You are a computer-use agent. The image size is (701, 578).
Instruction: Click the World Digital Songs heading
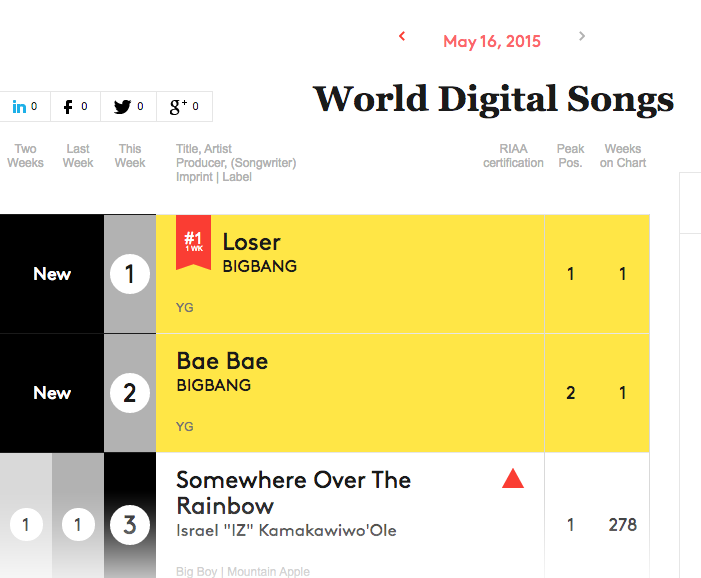(x=493, y=99)
